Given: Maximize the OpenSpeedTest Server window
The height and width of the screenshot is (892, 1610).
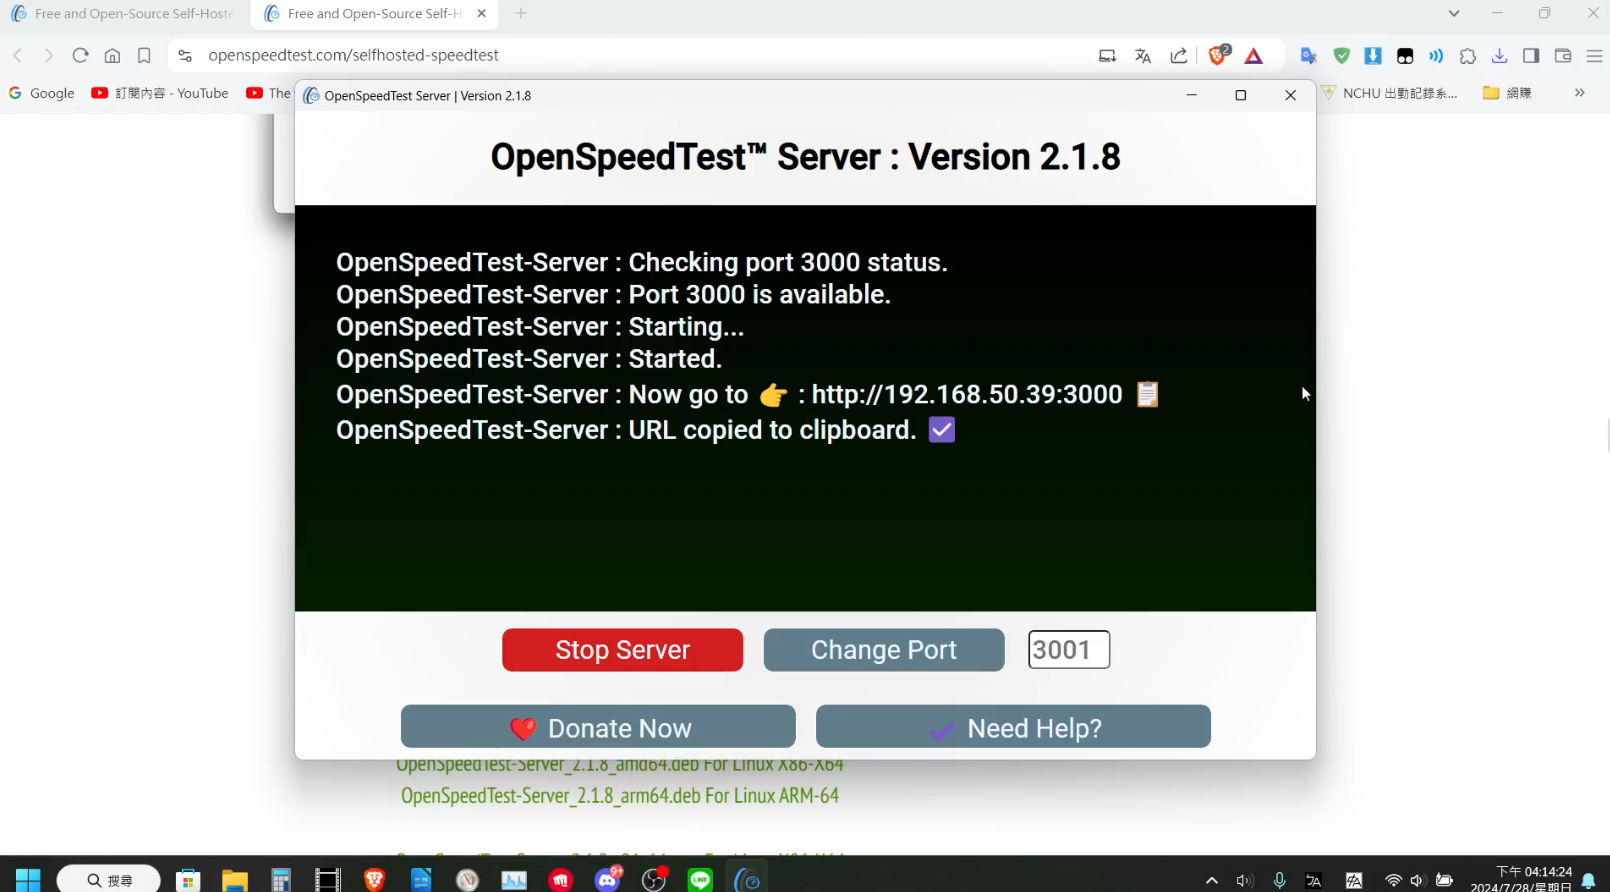Looking at the screenshot, I should point(1241,95).
